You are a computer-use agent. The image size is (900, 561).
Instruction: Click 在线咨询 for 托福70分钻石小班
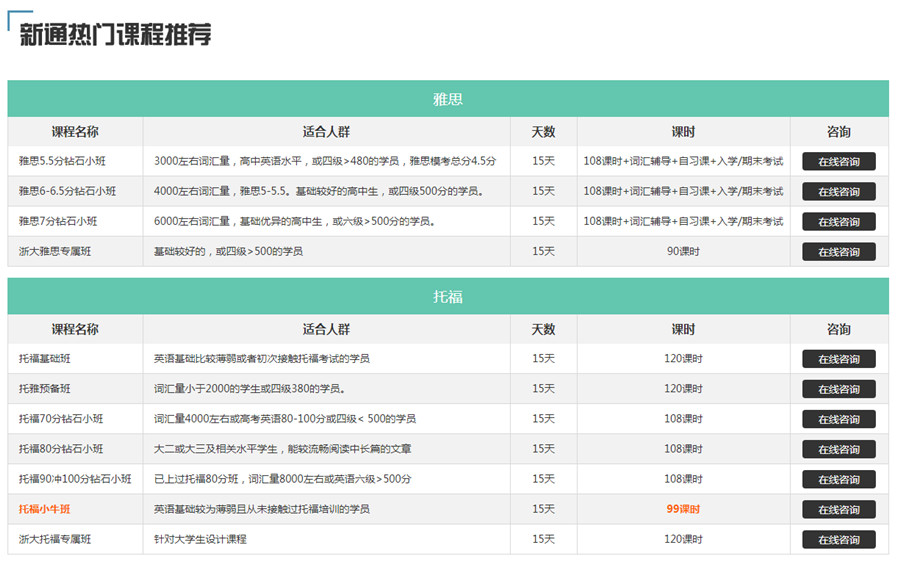coord(838,419)
